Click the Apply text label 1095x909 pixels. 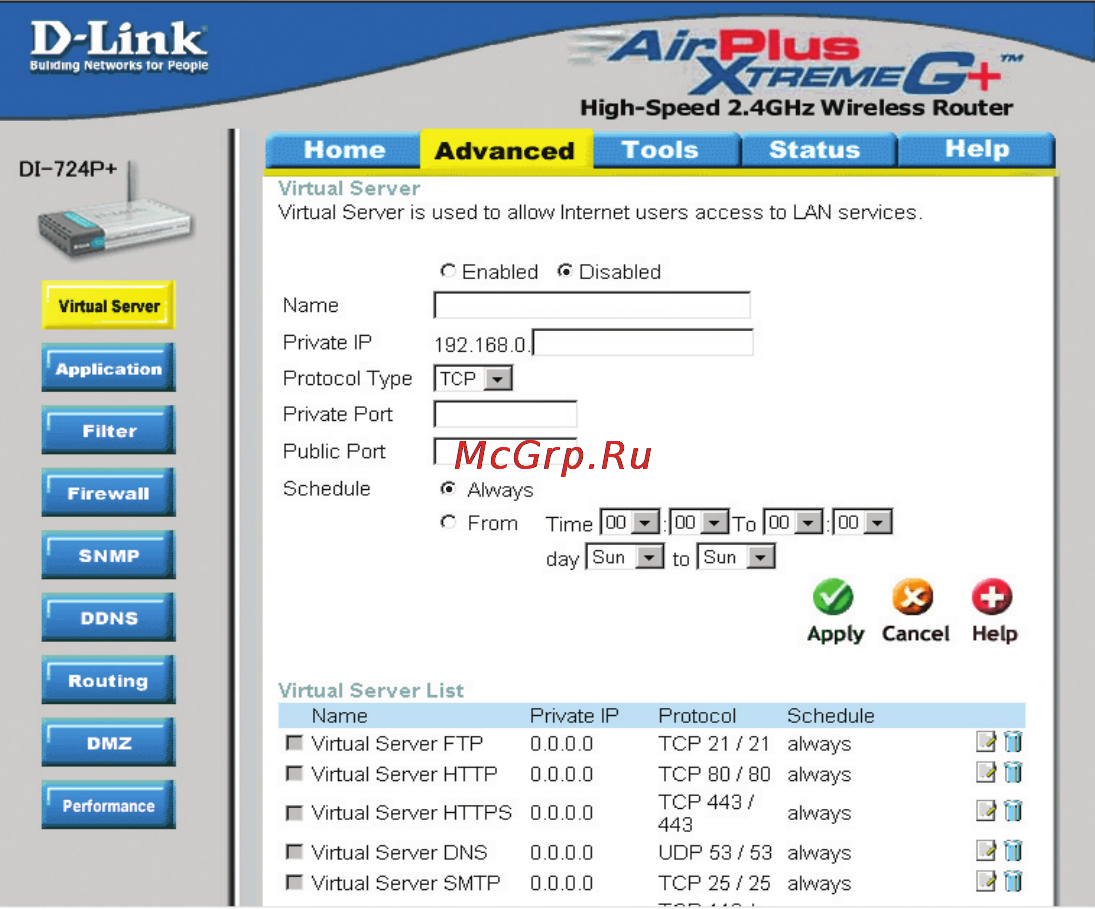pos(835,634)
